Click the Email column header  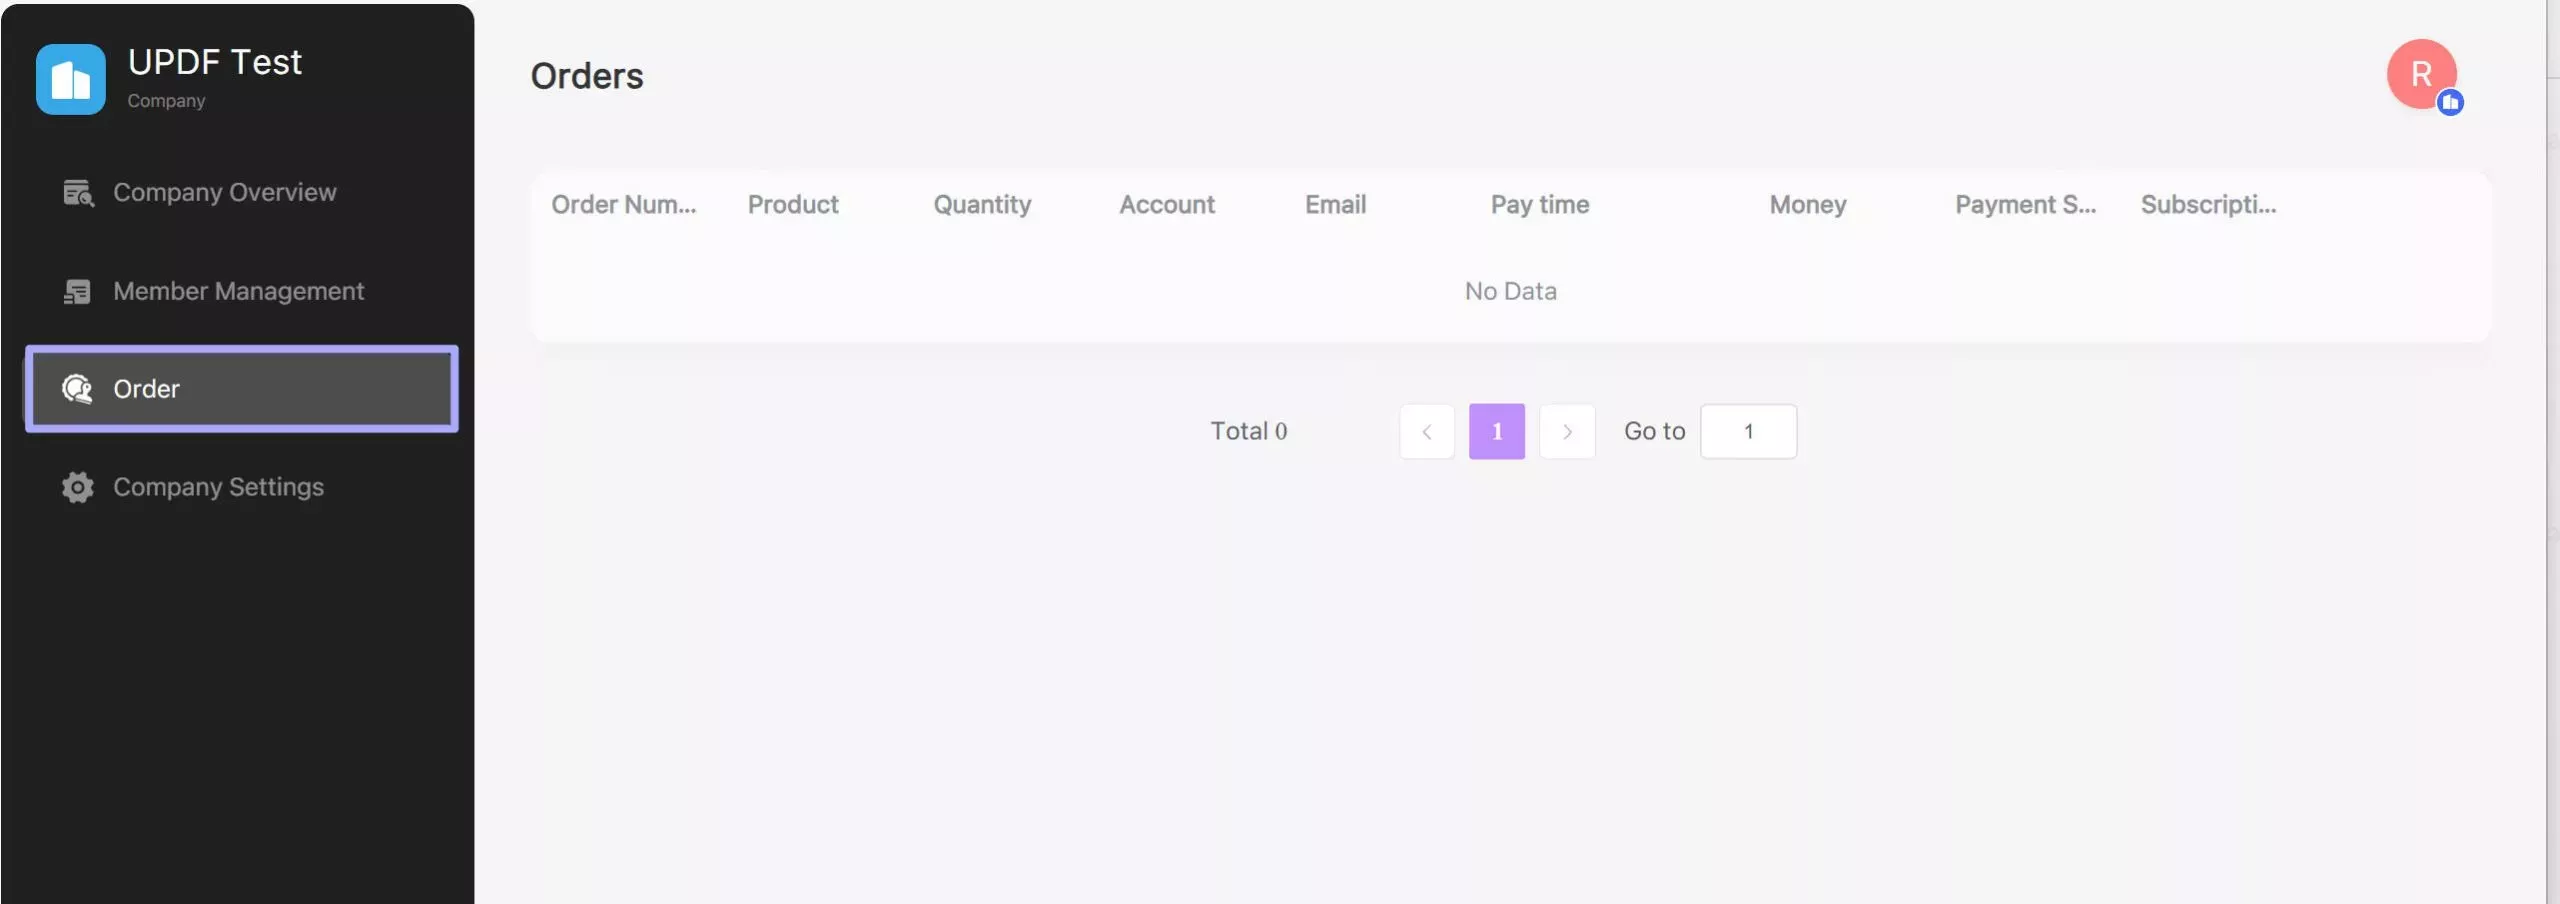[1335, 204]
